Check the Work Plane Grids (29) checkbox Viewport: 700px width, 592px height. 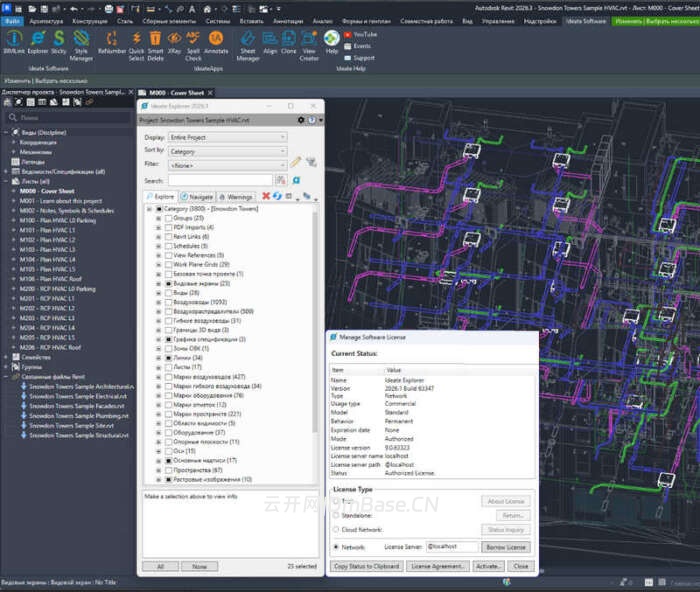(168, 265)
